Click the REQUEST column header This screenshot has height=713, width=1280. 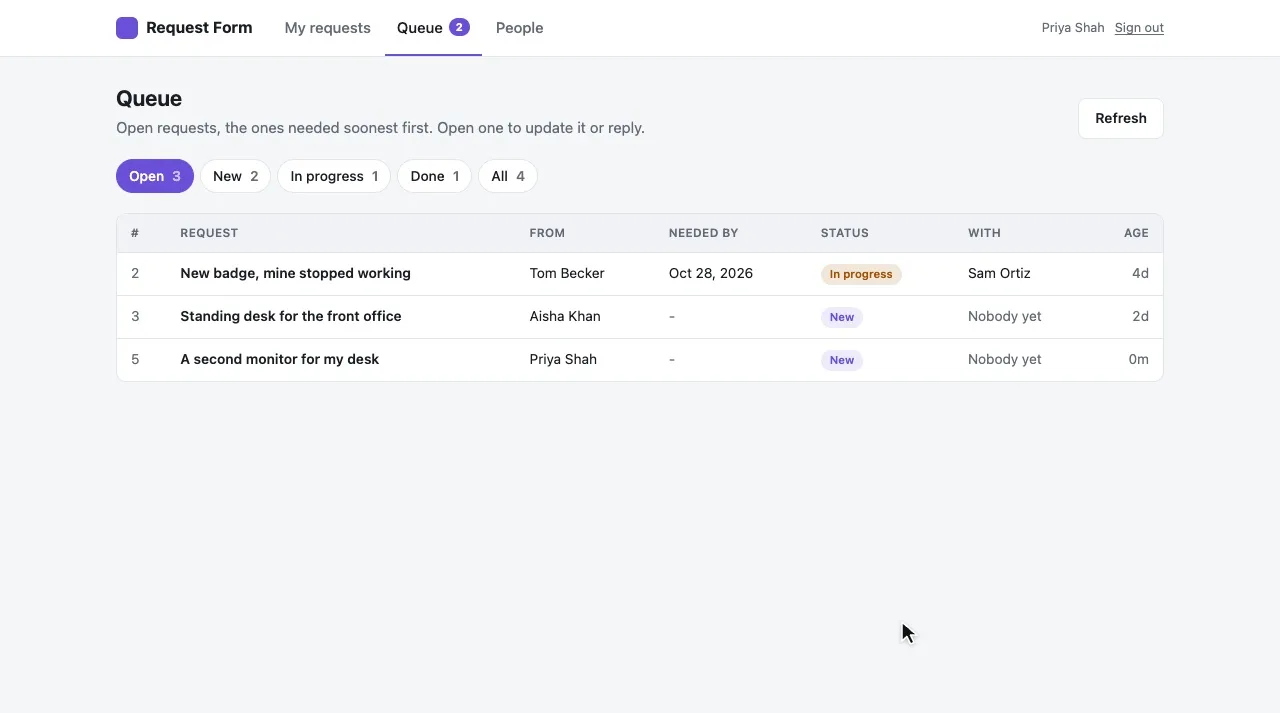point(209,233)
